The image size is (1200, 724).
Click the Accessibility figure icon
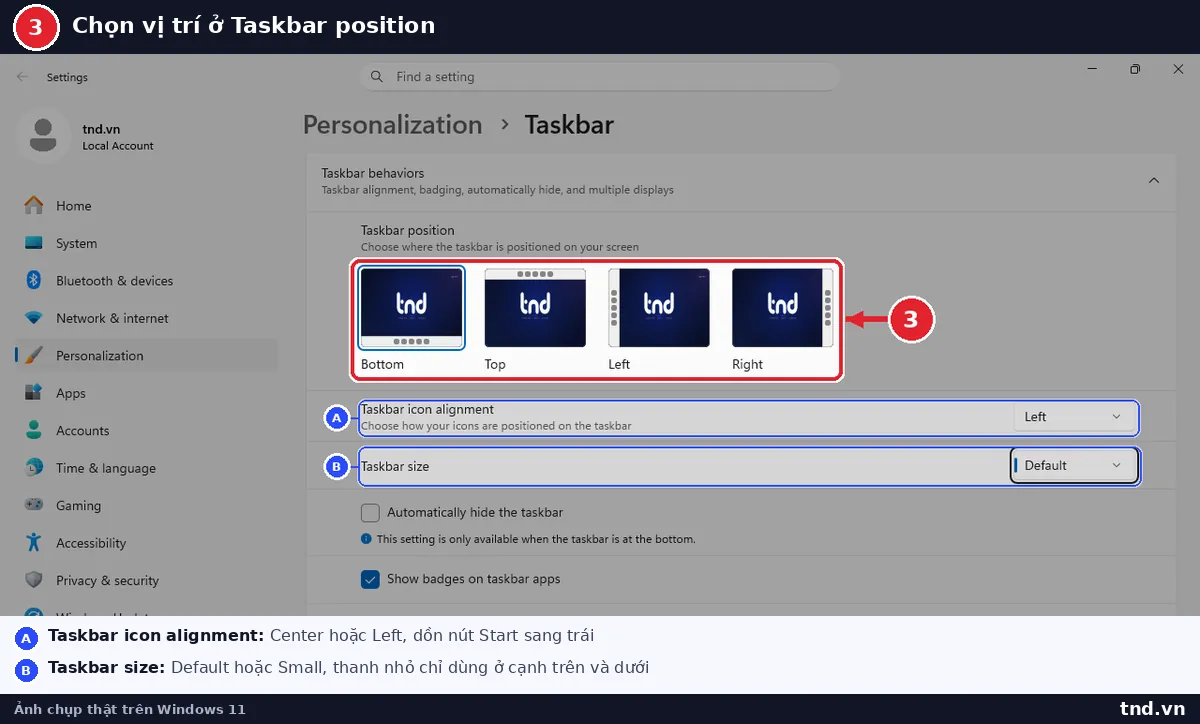pos(34,543)
